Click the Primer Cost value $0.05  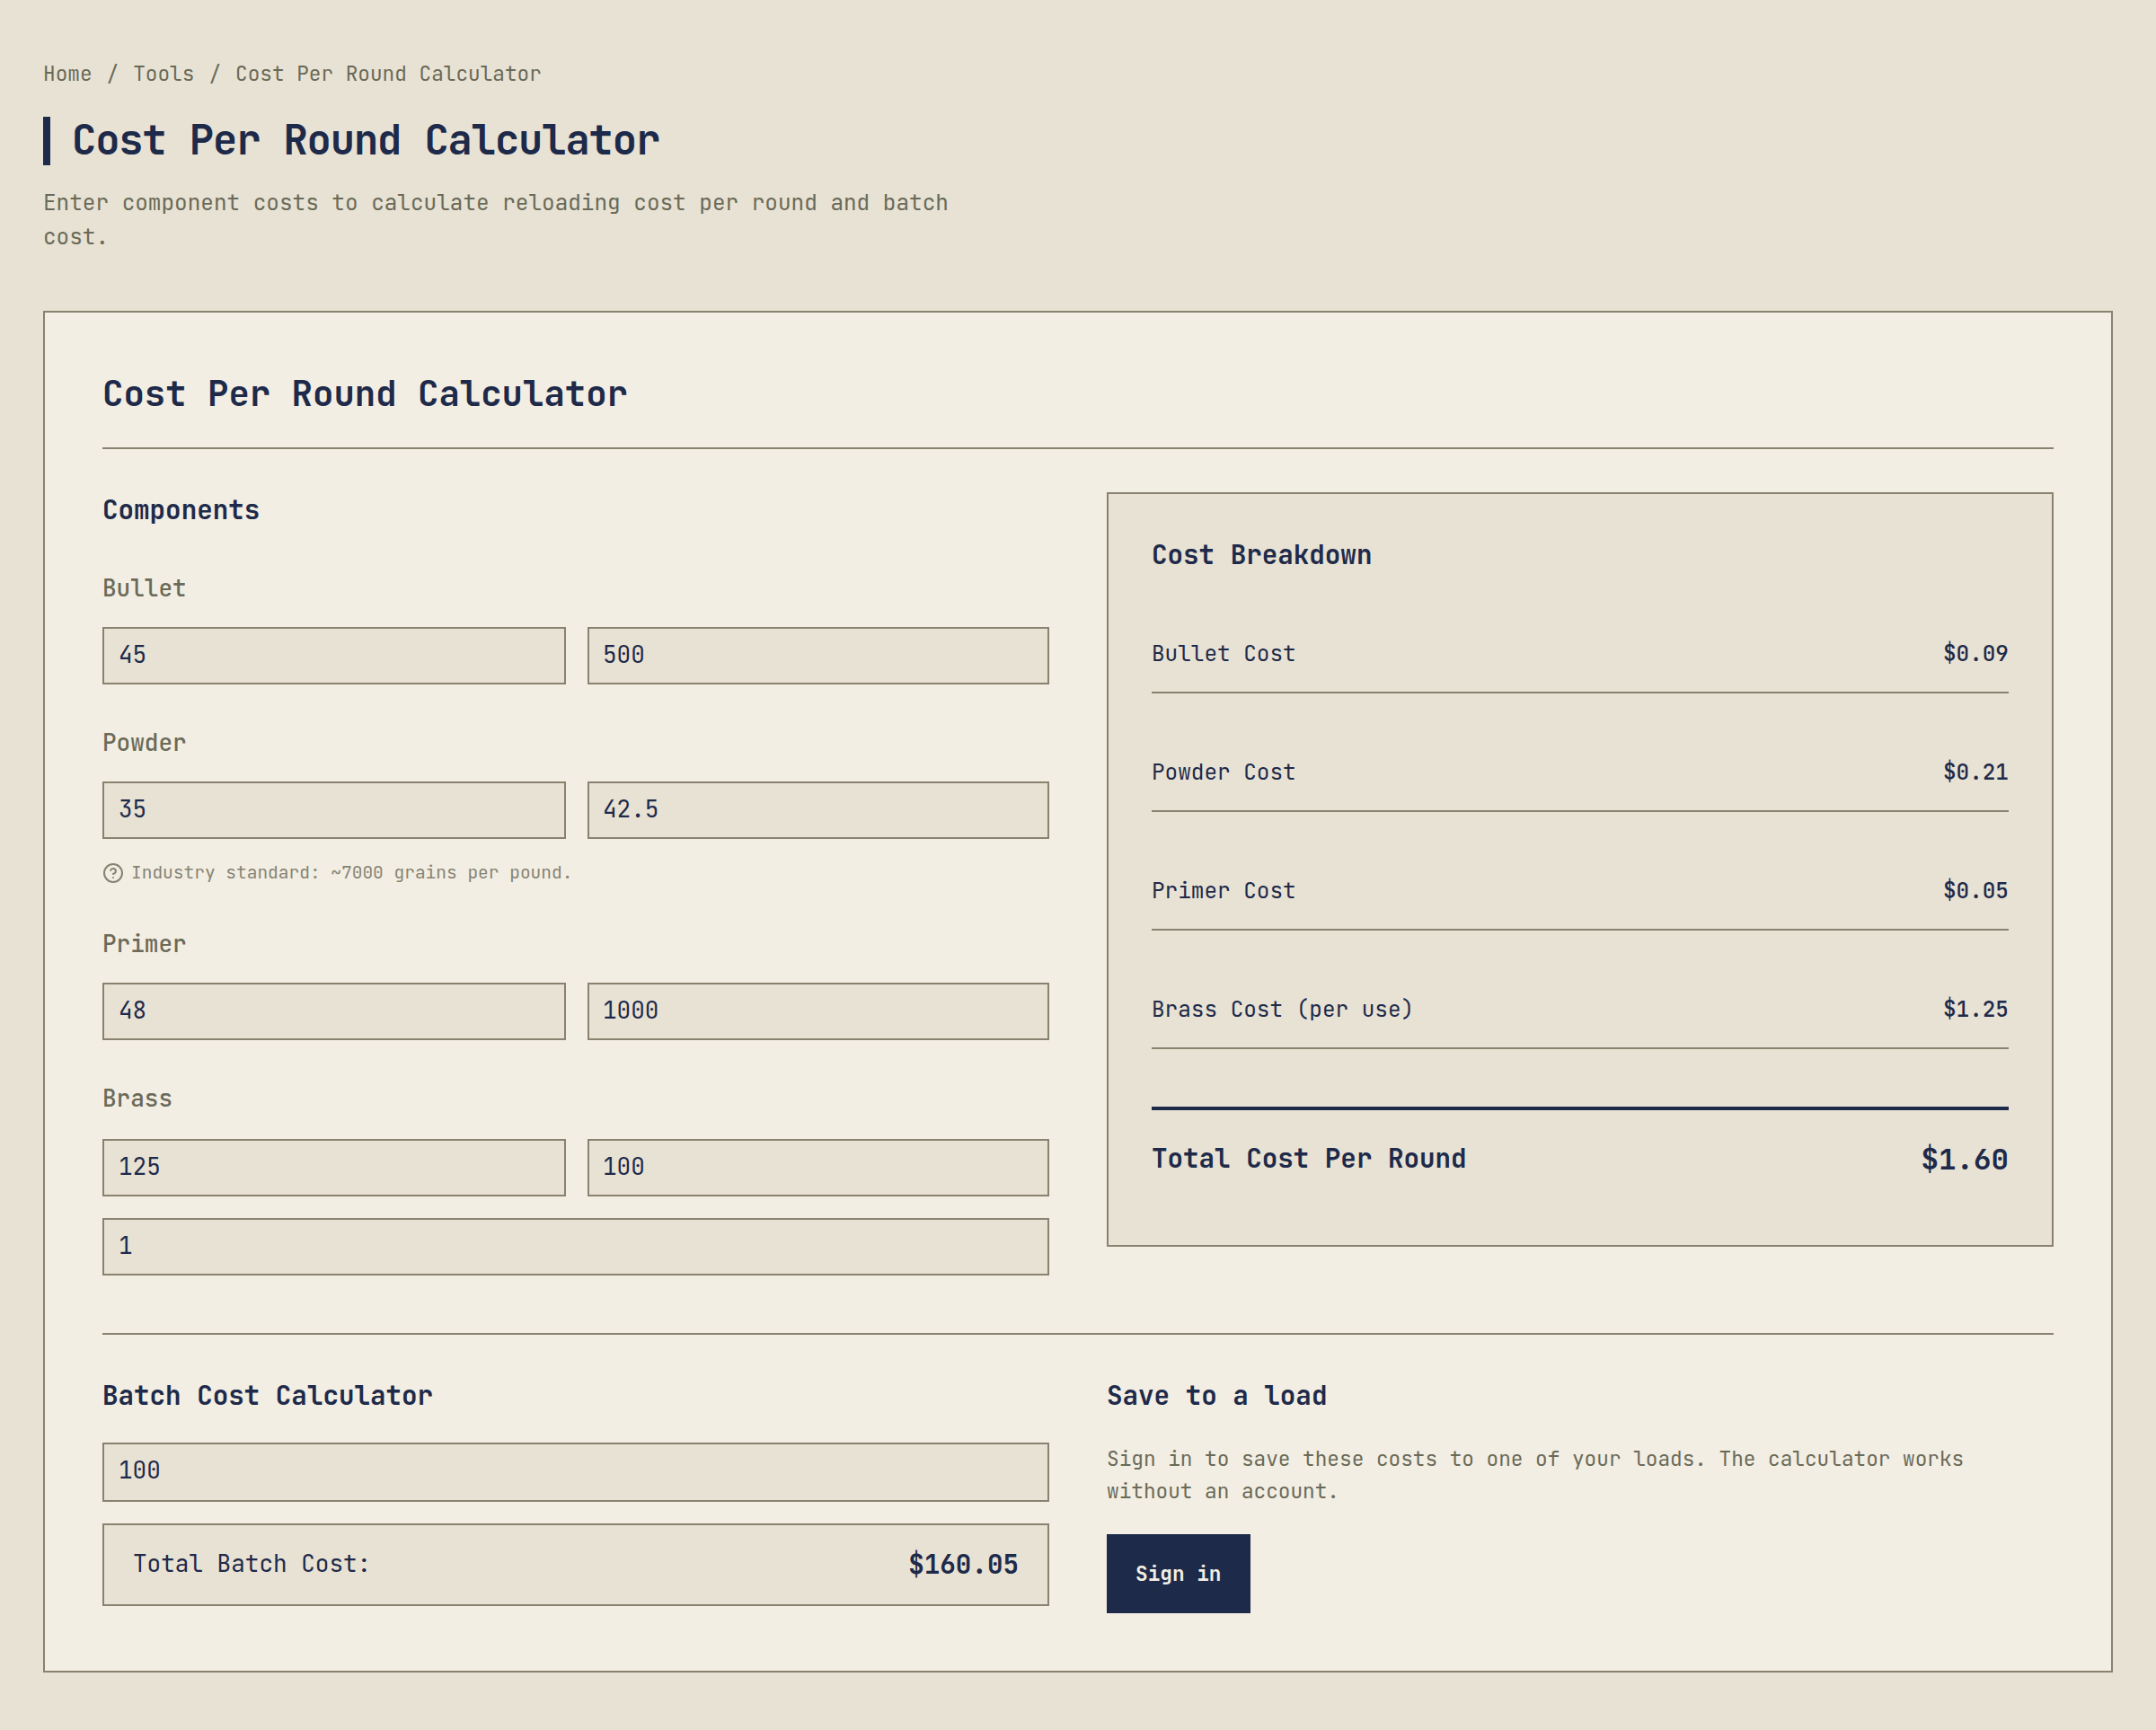1975,891
